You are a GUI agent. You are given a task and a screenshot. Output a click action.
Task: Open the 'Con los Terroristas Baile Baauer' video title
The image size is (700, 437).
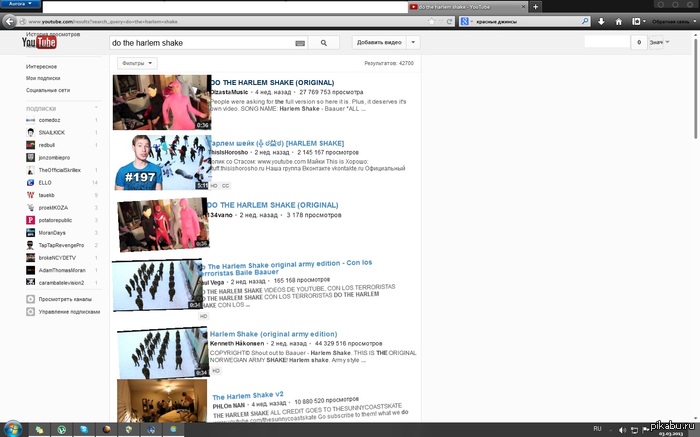[x=285, y=268]
